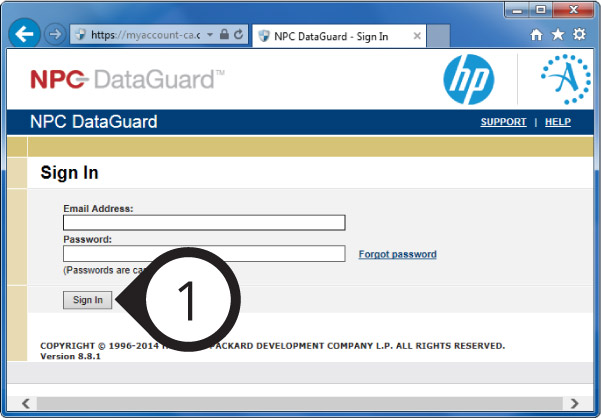Click the browser Forward arrow button
Viewport: 601px width, 418px height.
pos(55,33)
